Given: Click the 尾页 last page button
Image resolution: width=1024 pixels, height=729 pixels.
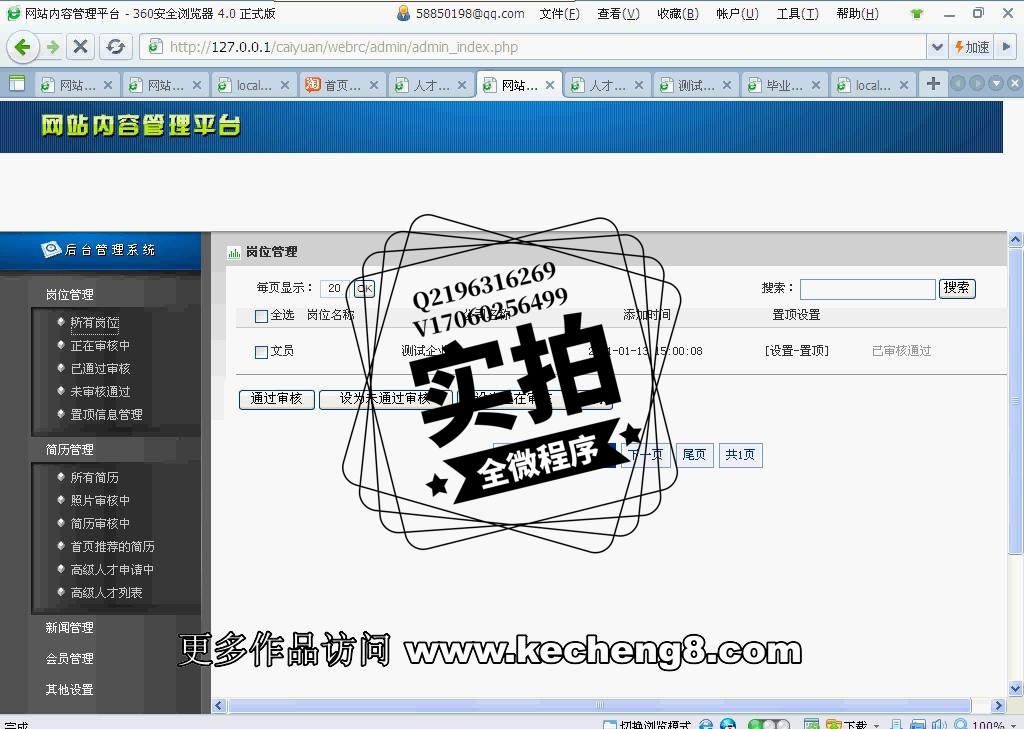Looking at the screenshot, I should pos(694,455).
